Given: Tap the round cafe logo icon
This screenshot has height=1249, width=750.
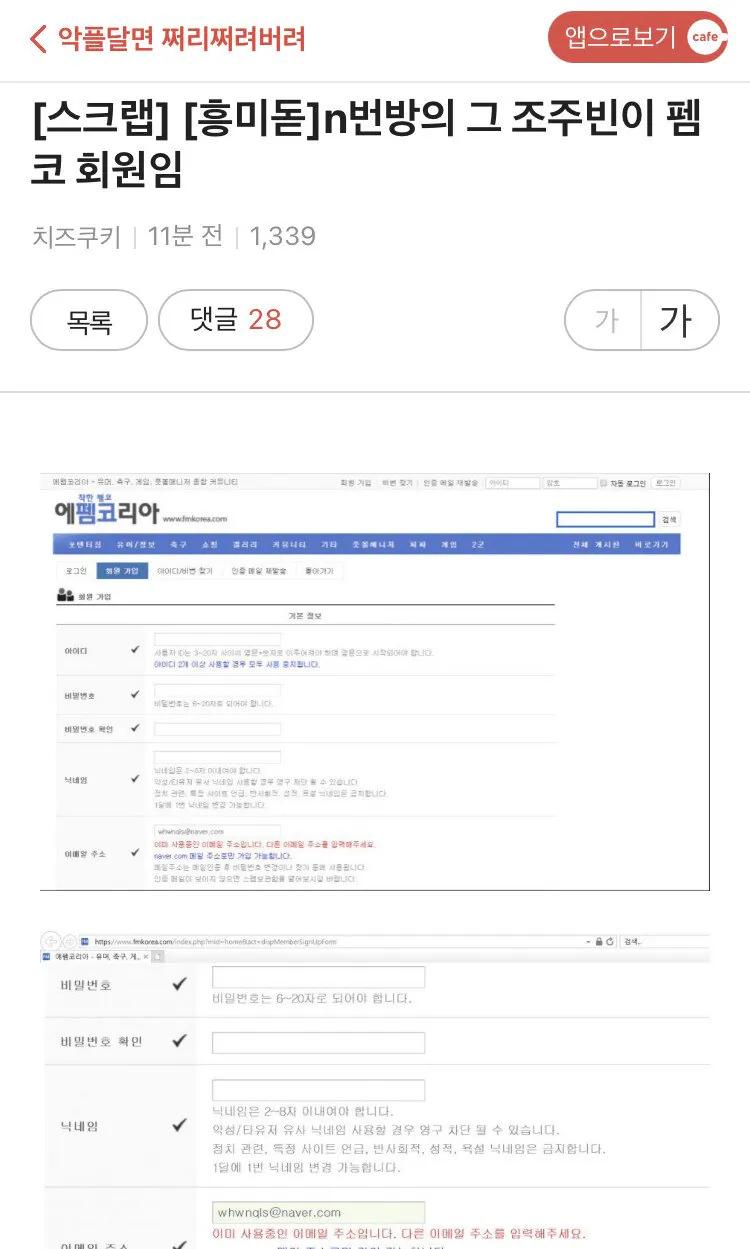Looking at the screenshot, I should point(704,38).
